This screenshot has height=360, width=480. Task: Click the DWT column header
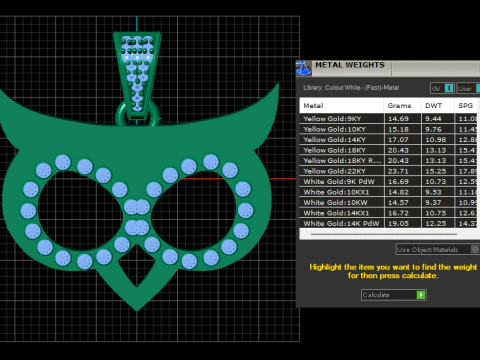[438, 106]
